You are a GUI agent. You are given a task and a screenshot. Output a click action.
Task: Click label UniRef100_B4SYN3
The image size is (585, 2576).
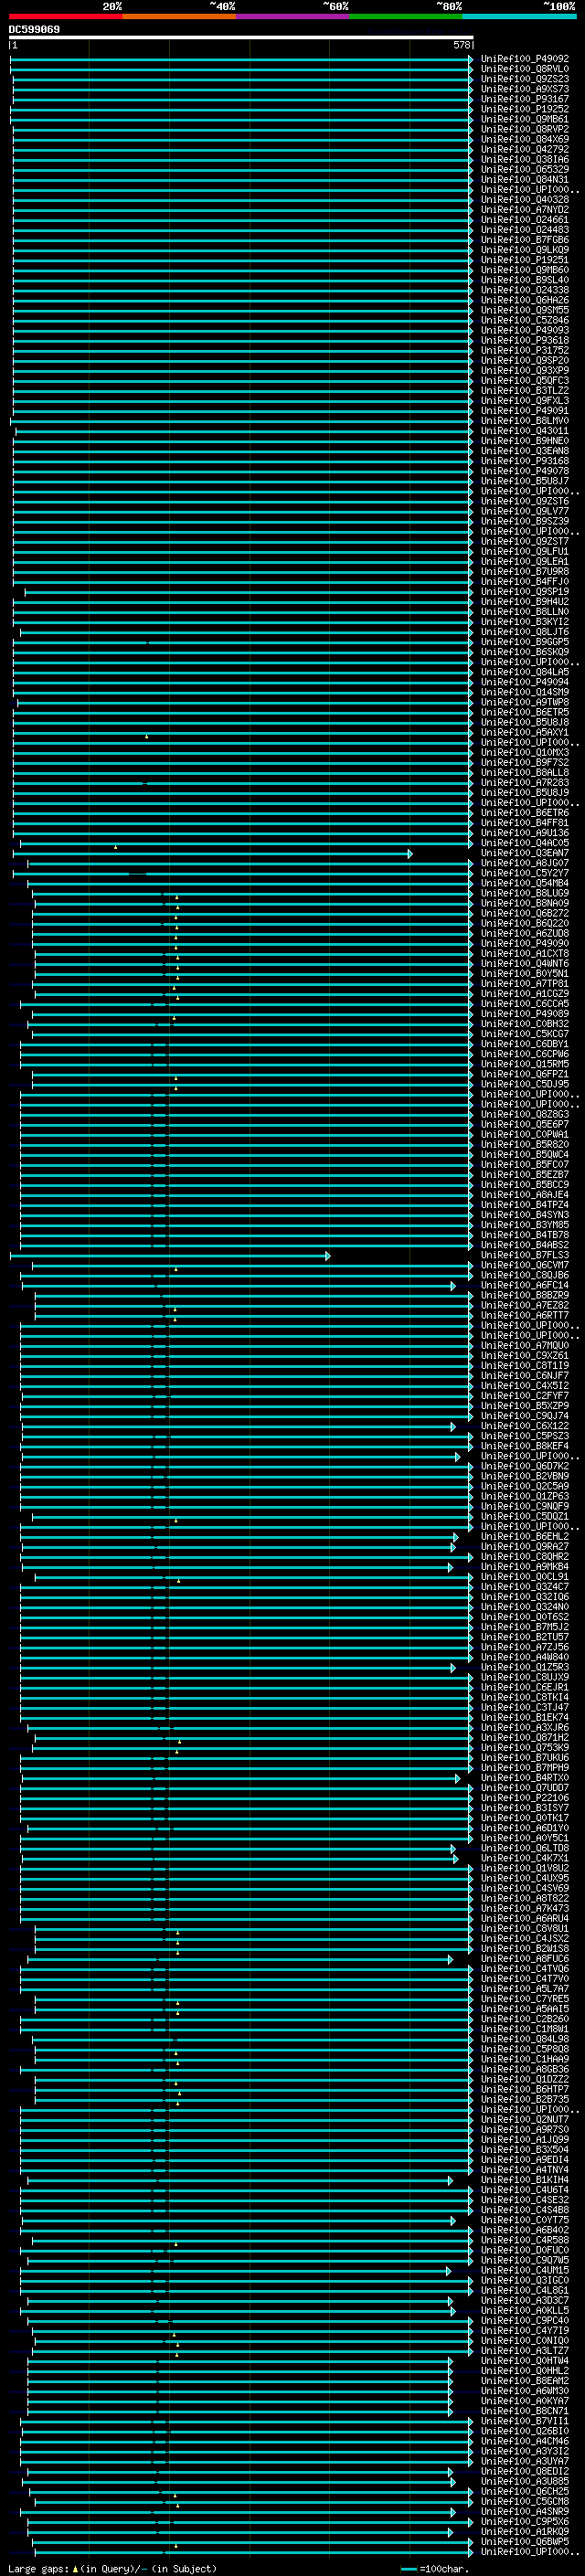(x=525, y=1215)
